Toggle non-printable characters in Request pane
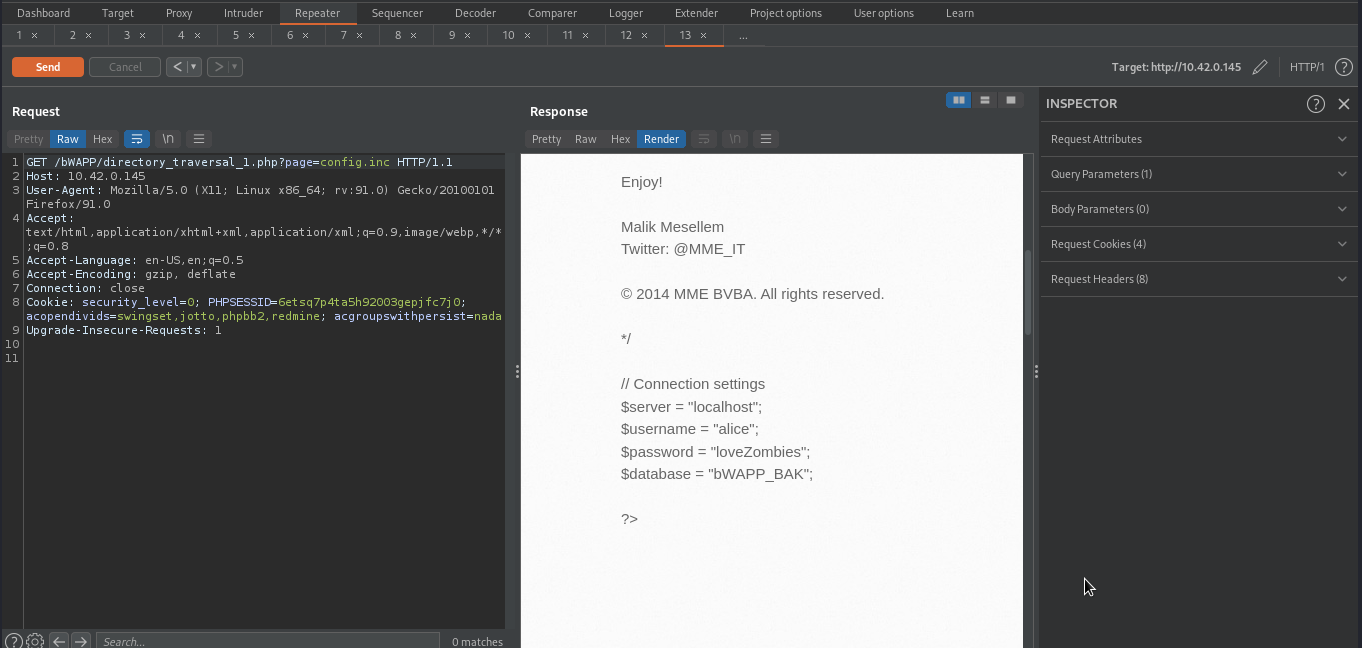The image size is (1362, 648). [168, 139]
